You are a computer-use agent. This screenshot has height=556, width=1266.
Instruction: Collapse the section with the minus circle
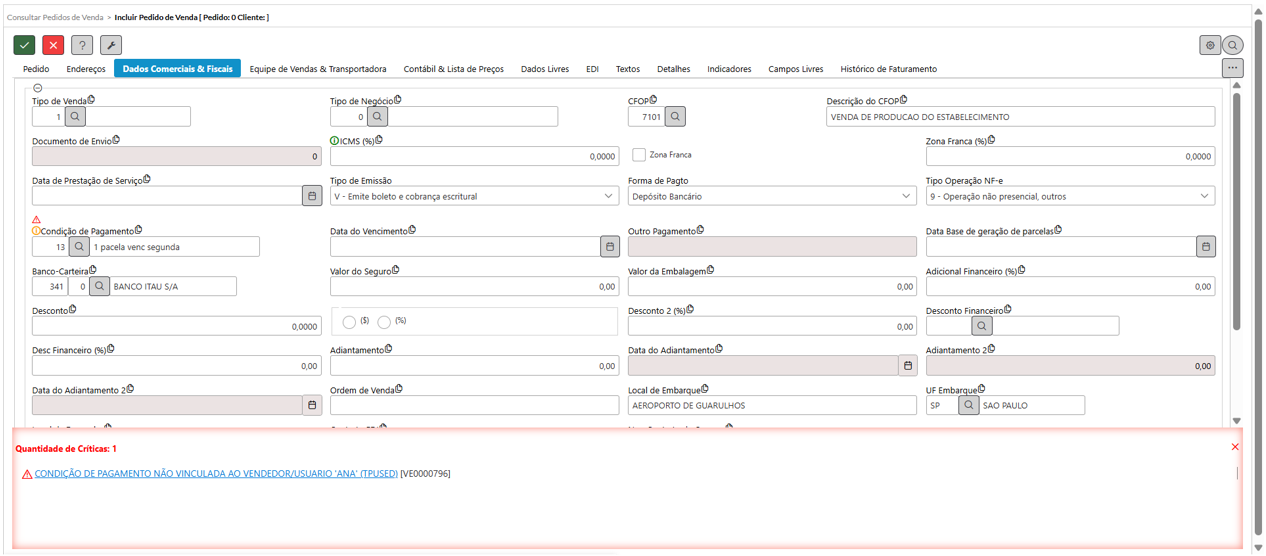[x=38, y=88]
